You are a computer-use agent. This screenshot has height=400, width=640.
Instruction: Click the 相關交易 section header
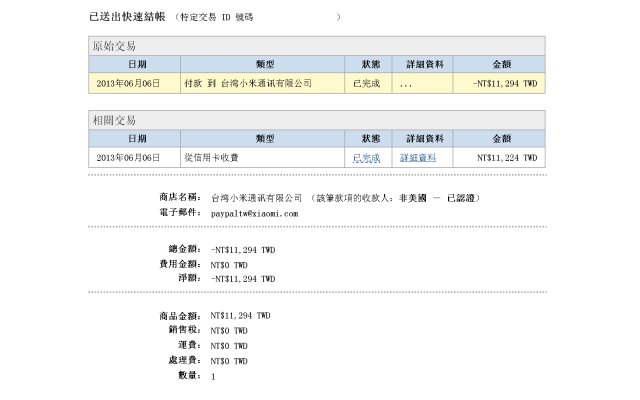click(317, 120)
